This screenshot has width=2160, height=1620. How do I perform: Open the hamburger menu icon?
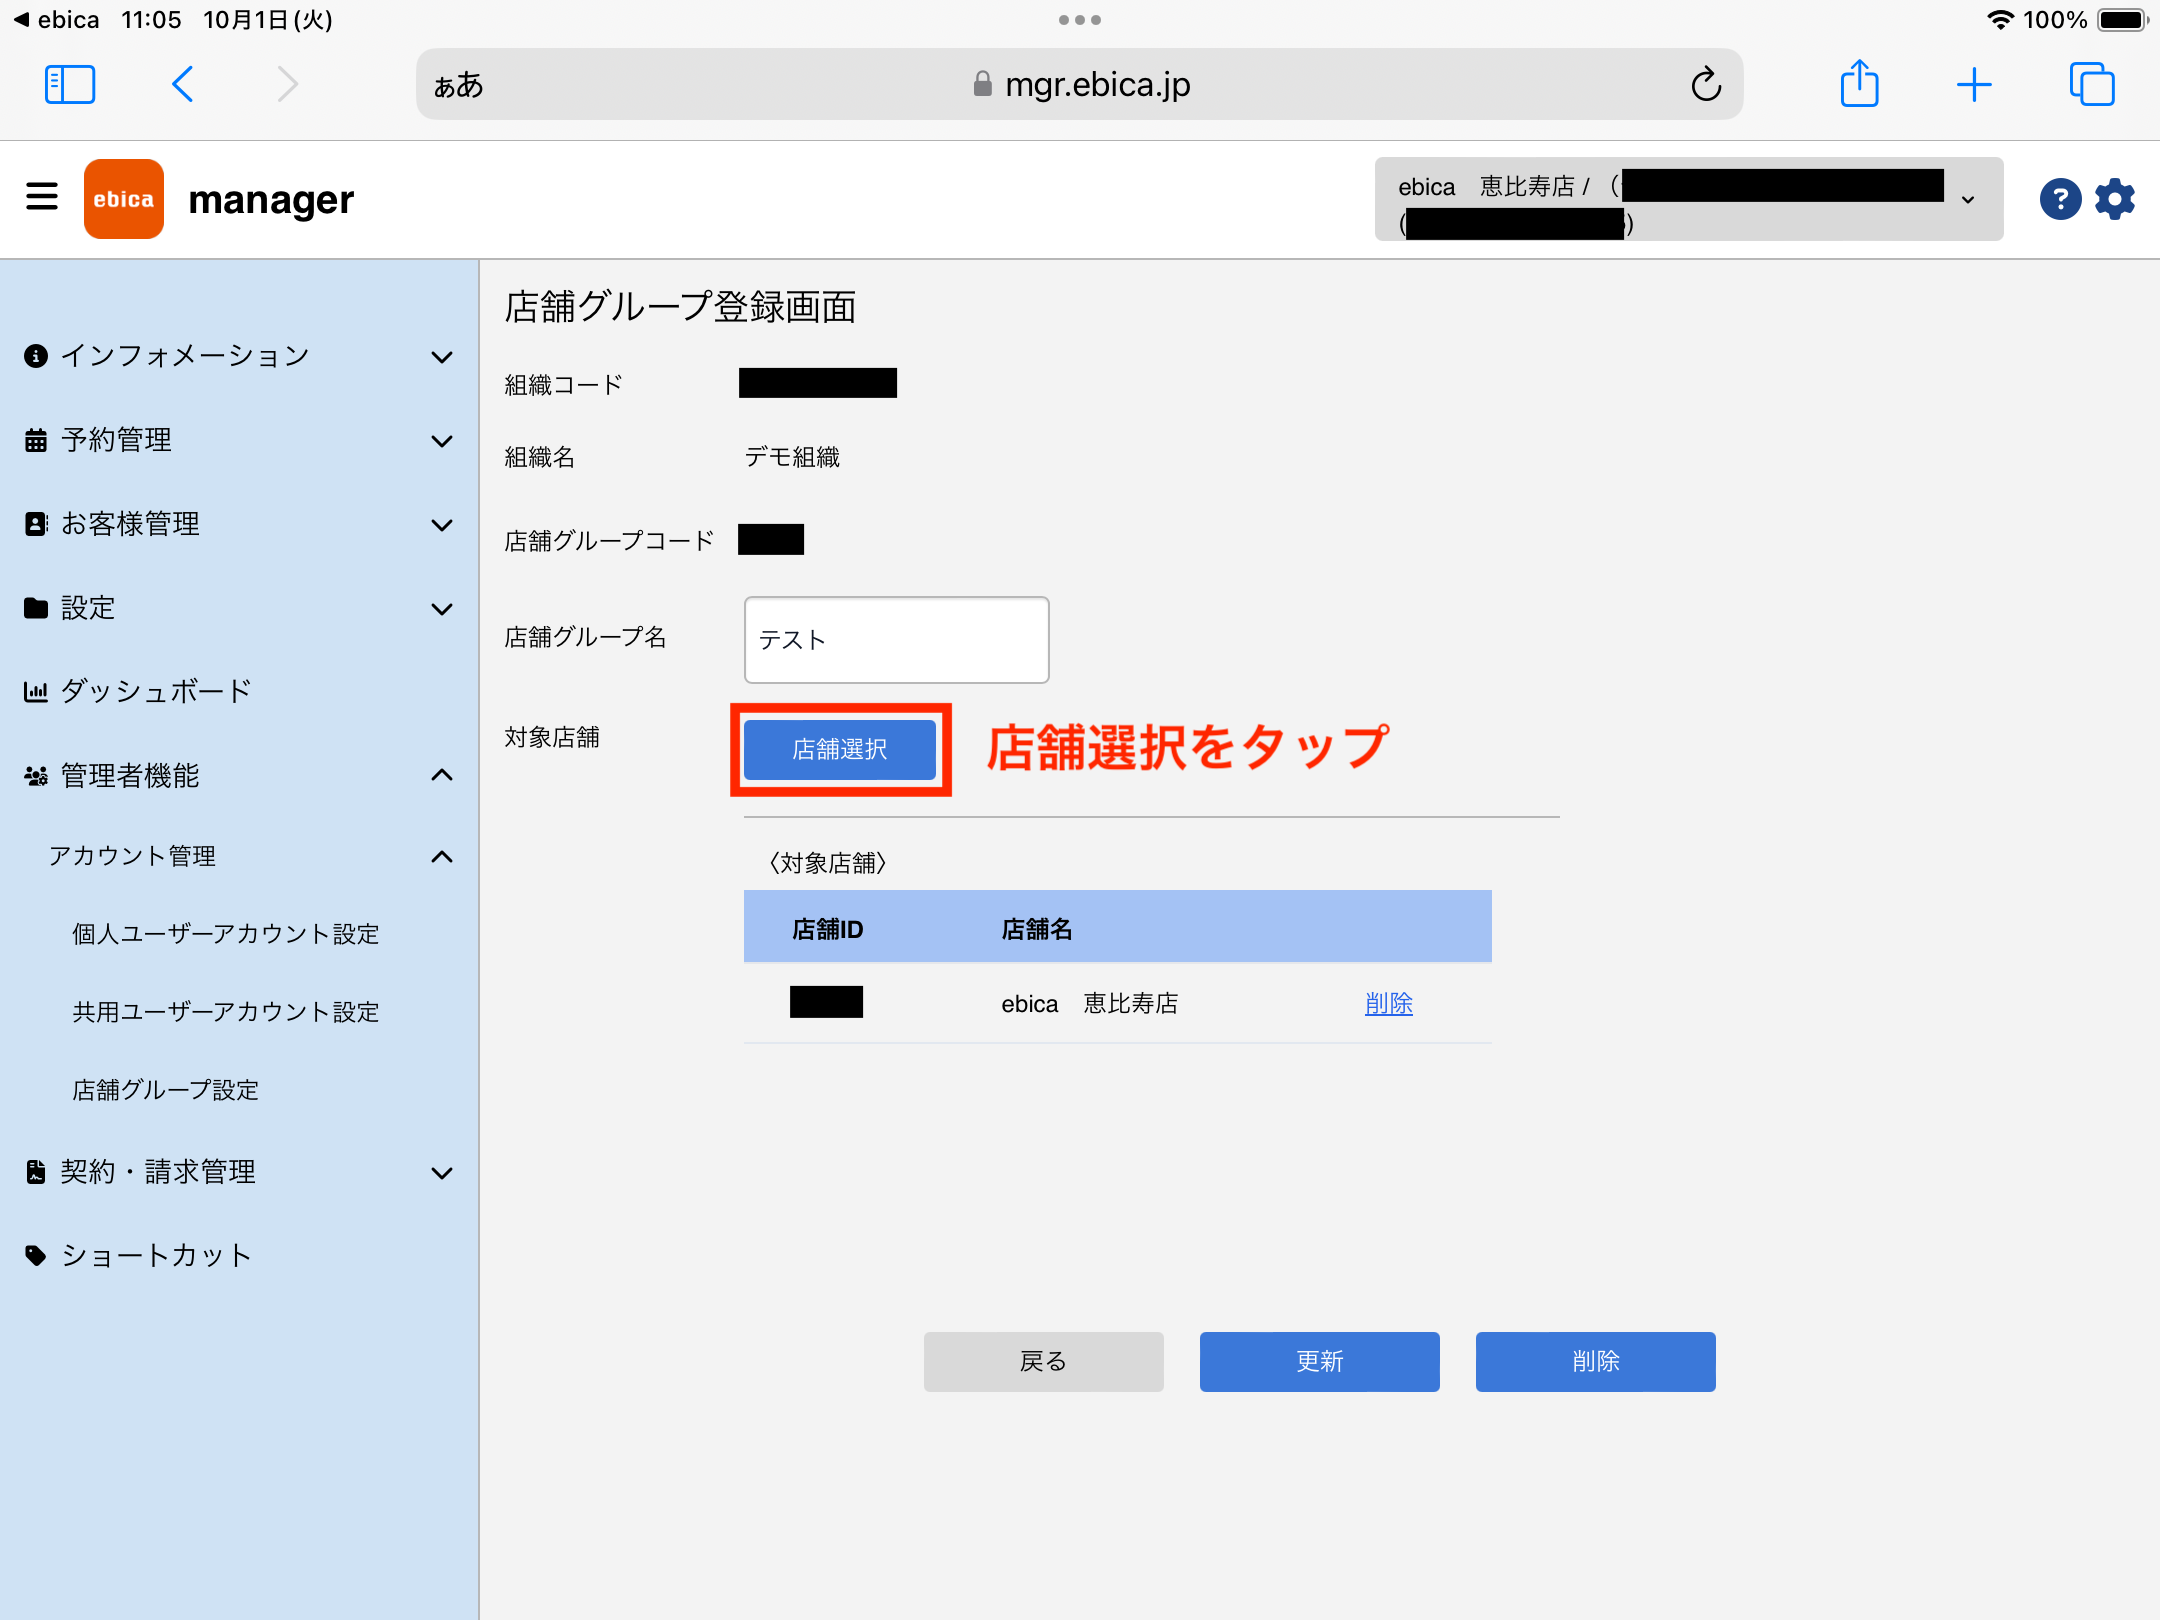(x=41, y=196)
